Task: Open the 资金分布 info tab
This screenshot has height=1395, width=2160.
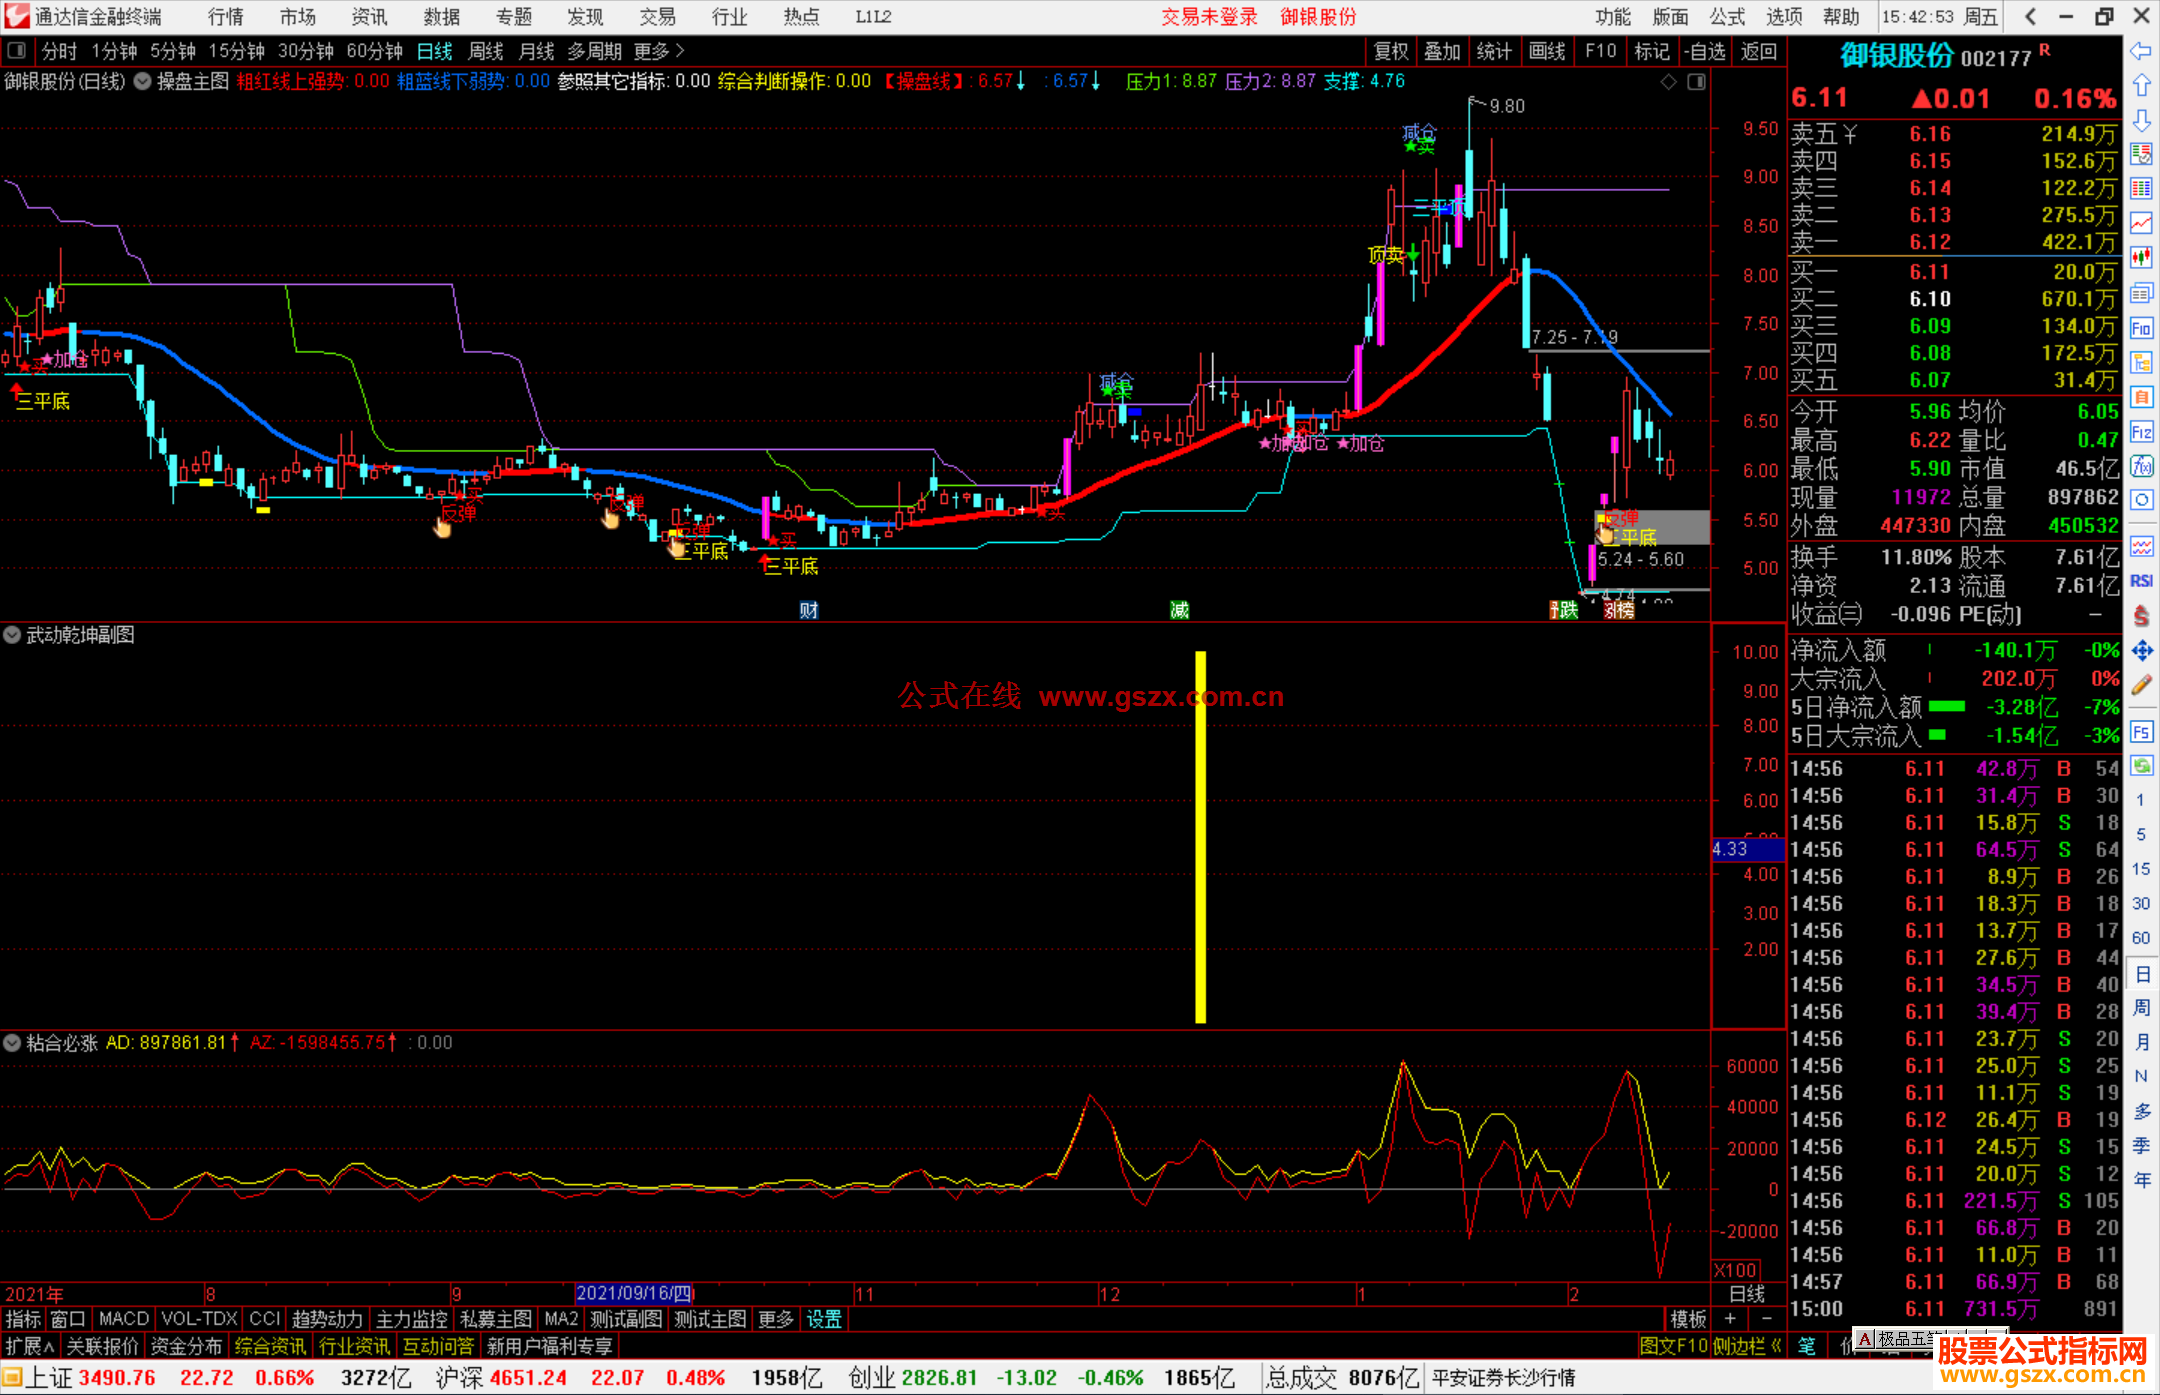Action: 186,1346
